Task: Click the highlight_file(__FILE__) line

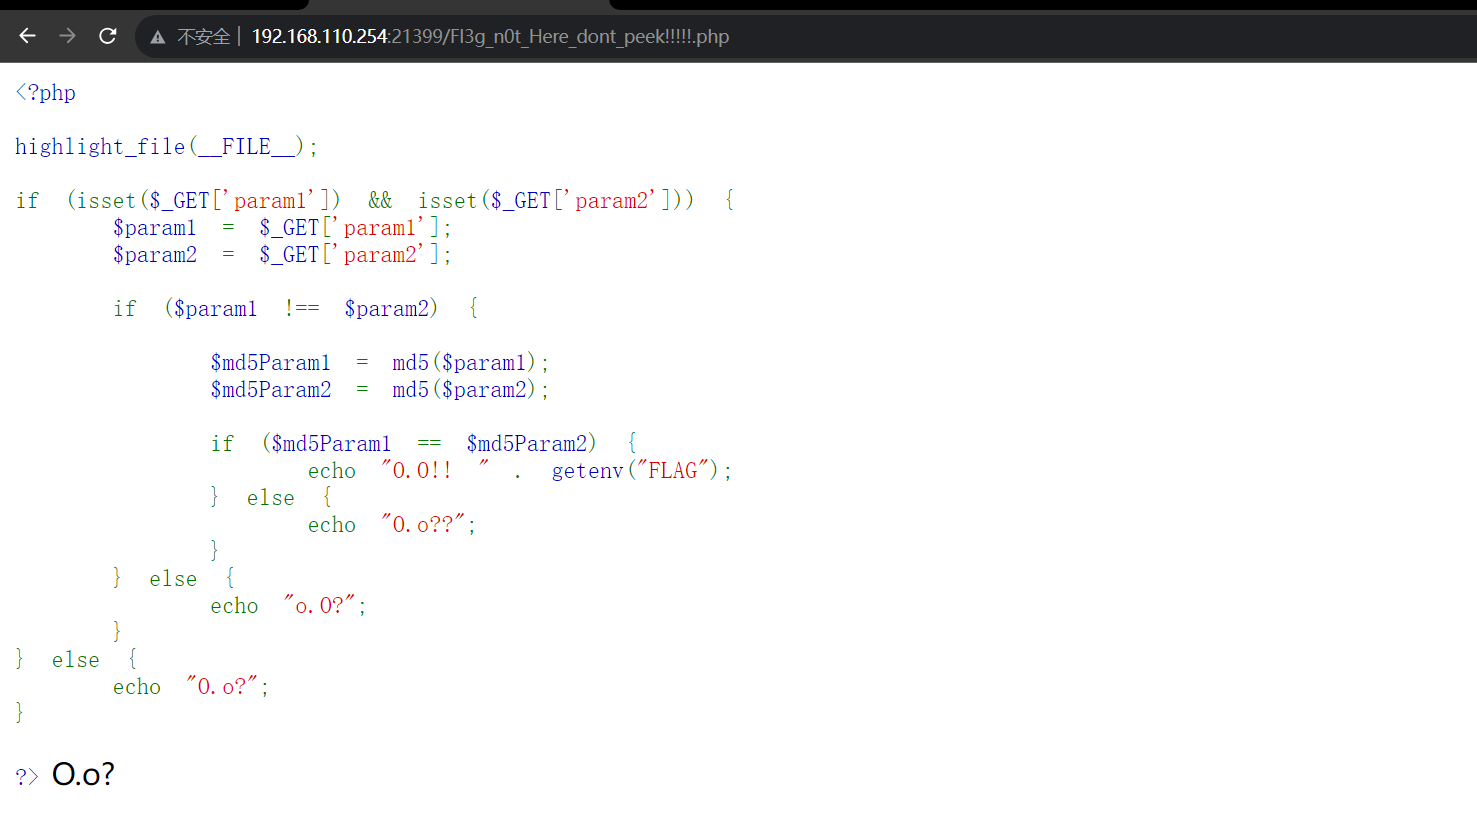Action: tap(167, 147)
